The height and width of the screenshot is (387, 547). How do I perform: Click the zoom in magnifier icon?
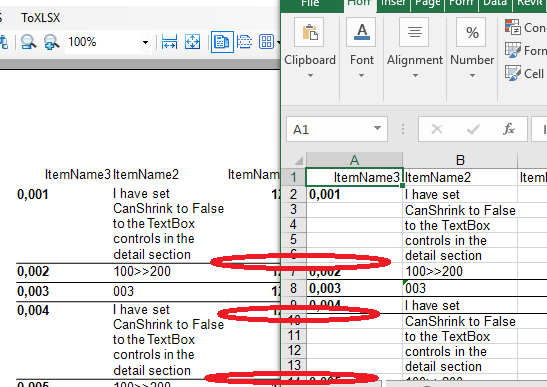[51, 42]
